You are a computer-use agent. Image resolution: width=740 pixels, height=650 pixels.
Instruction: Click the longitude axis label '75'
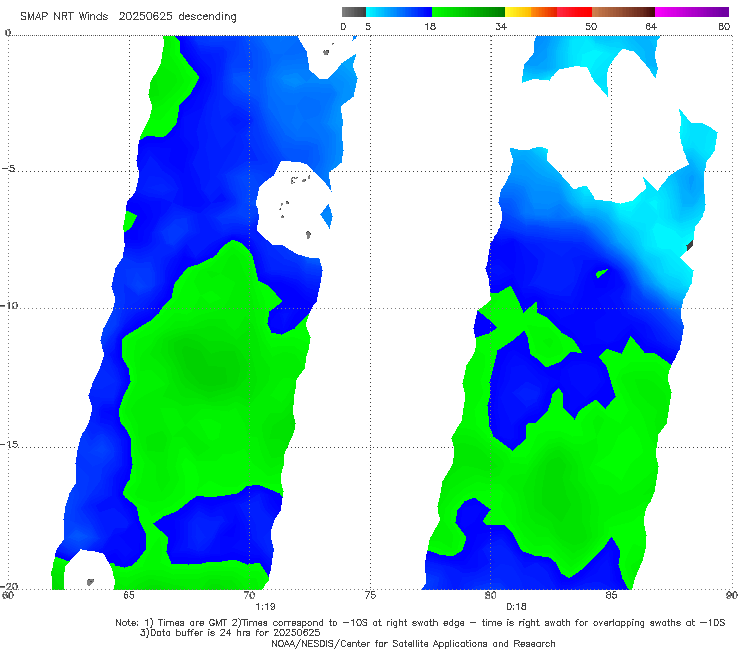click(370, 595)
